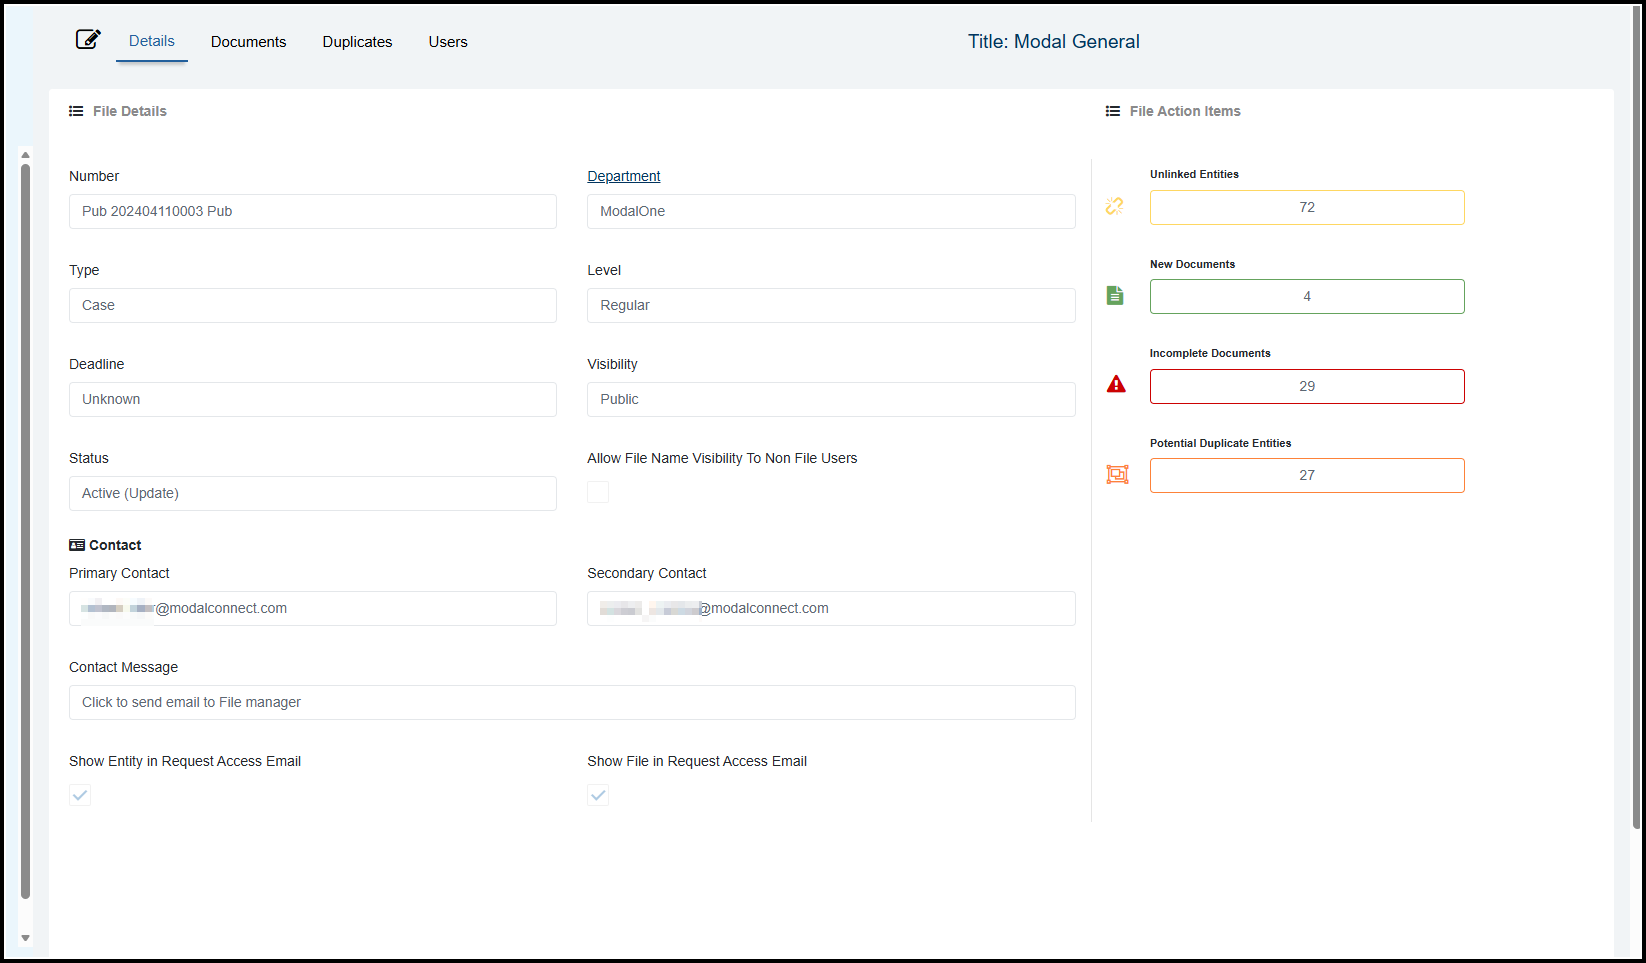Click the File Details list icon
This screenshot has height=963, width=1646.
click(x=76, y=111)
